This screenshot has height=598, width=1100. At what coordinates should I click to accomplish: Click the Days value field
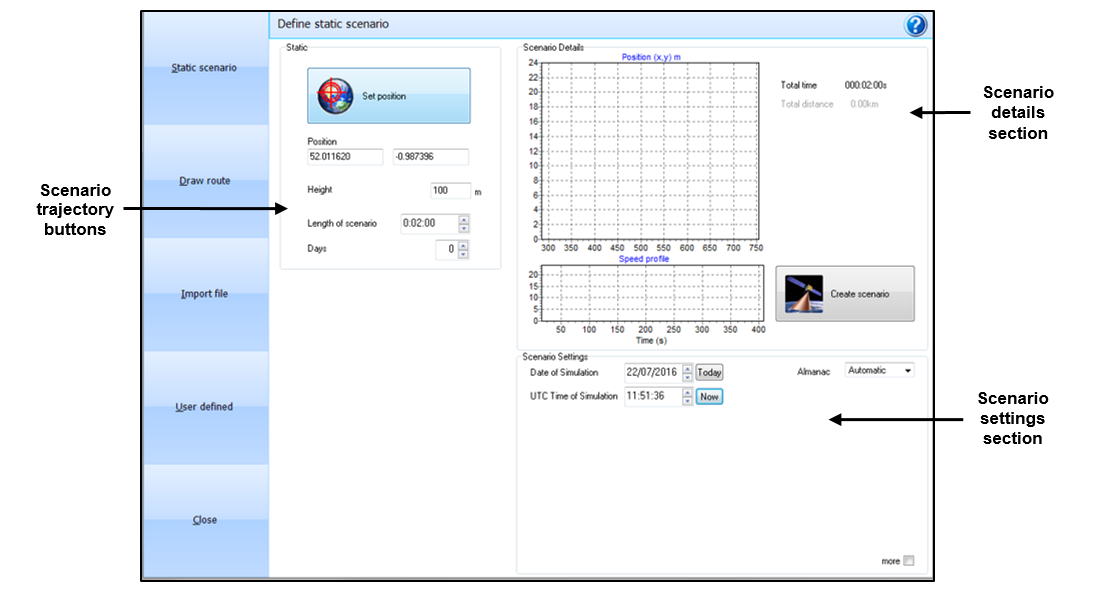click(447, 249)
